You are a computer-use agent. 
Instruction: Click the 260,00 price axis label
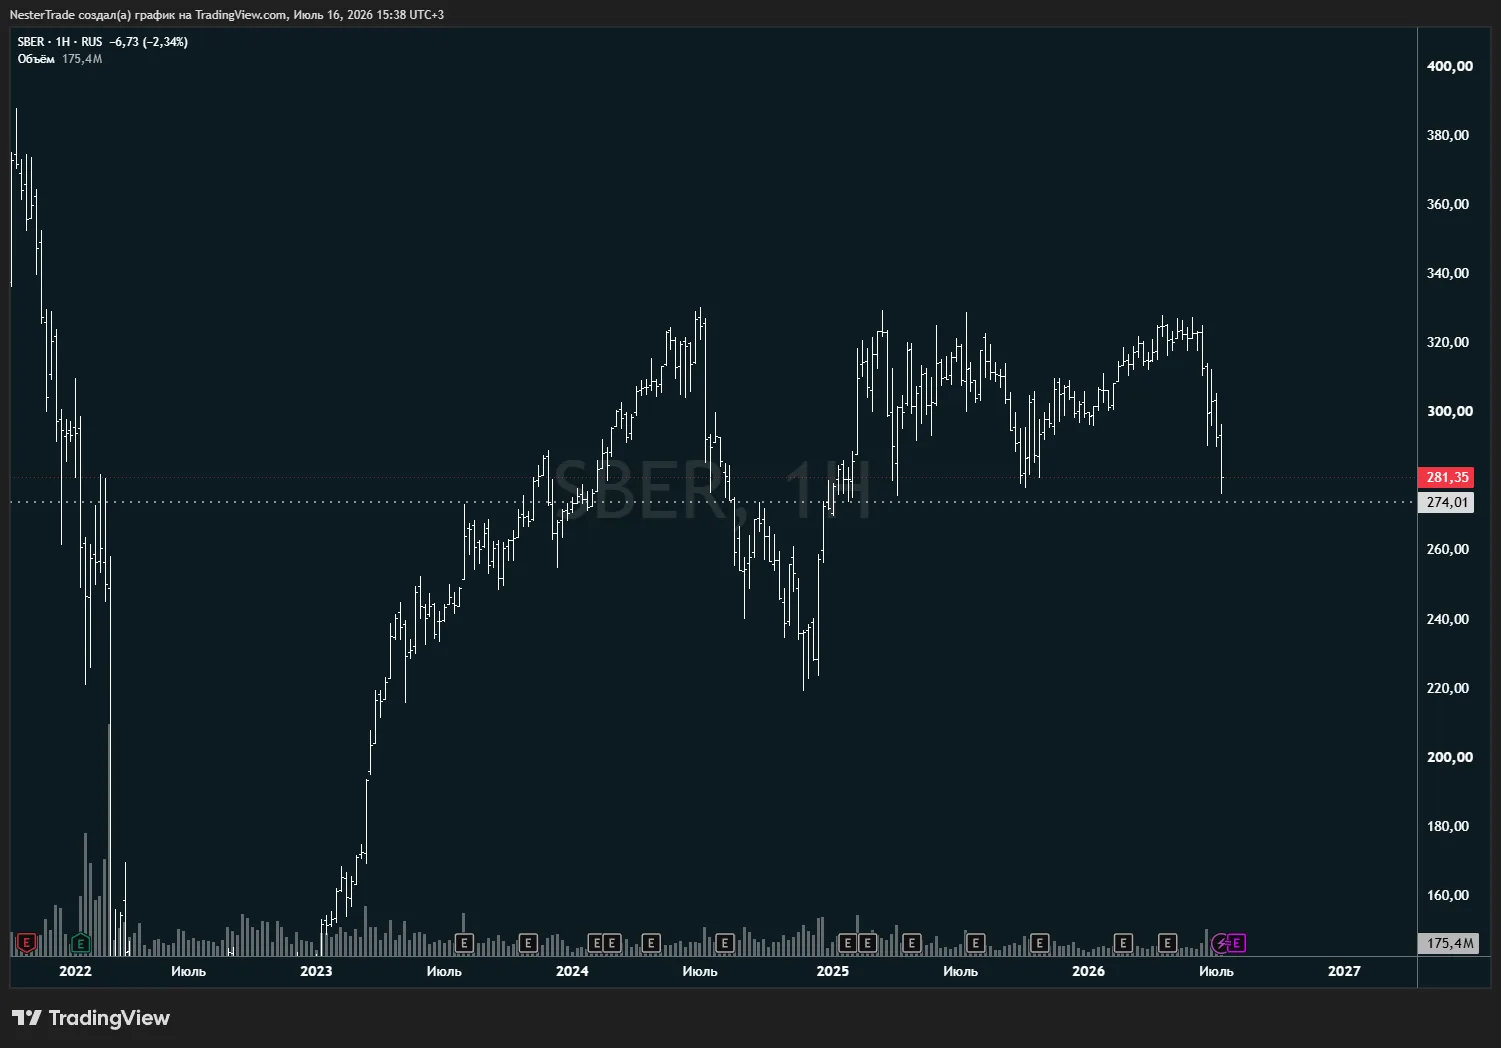[x=1449, y=549]
